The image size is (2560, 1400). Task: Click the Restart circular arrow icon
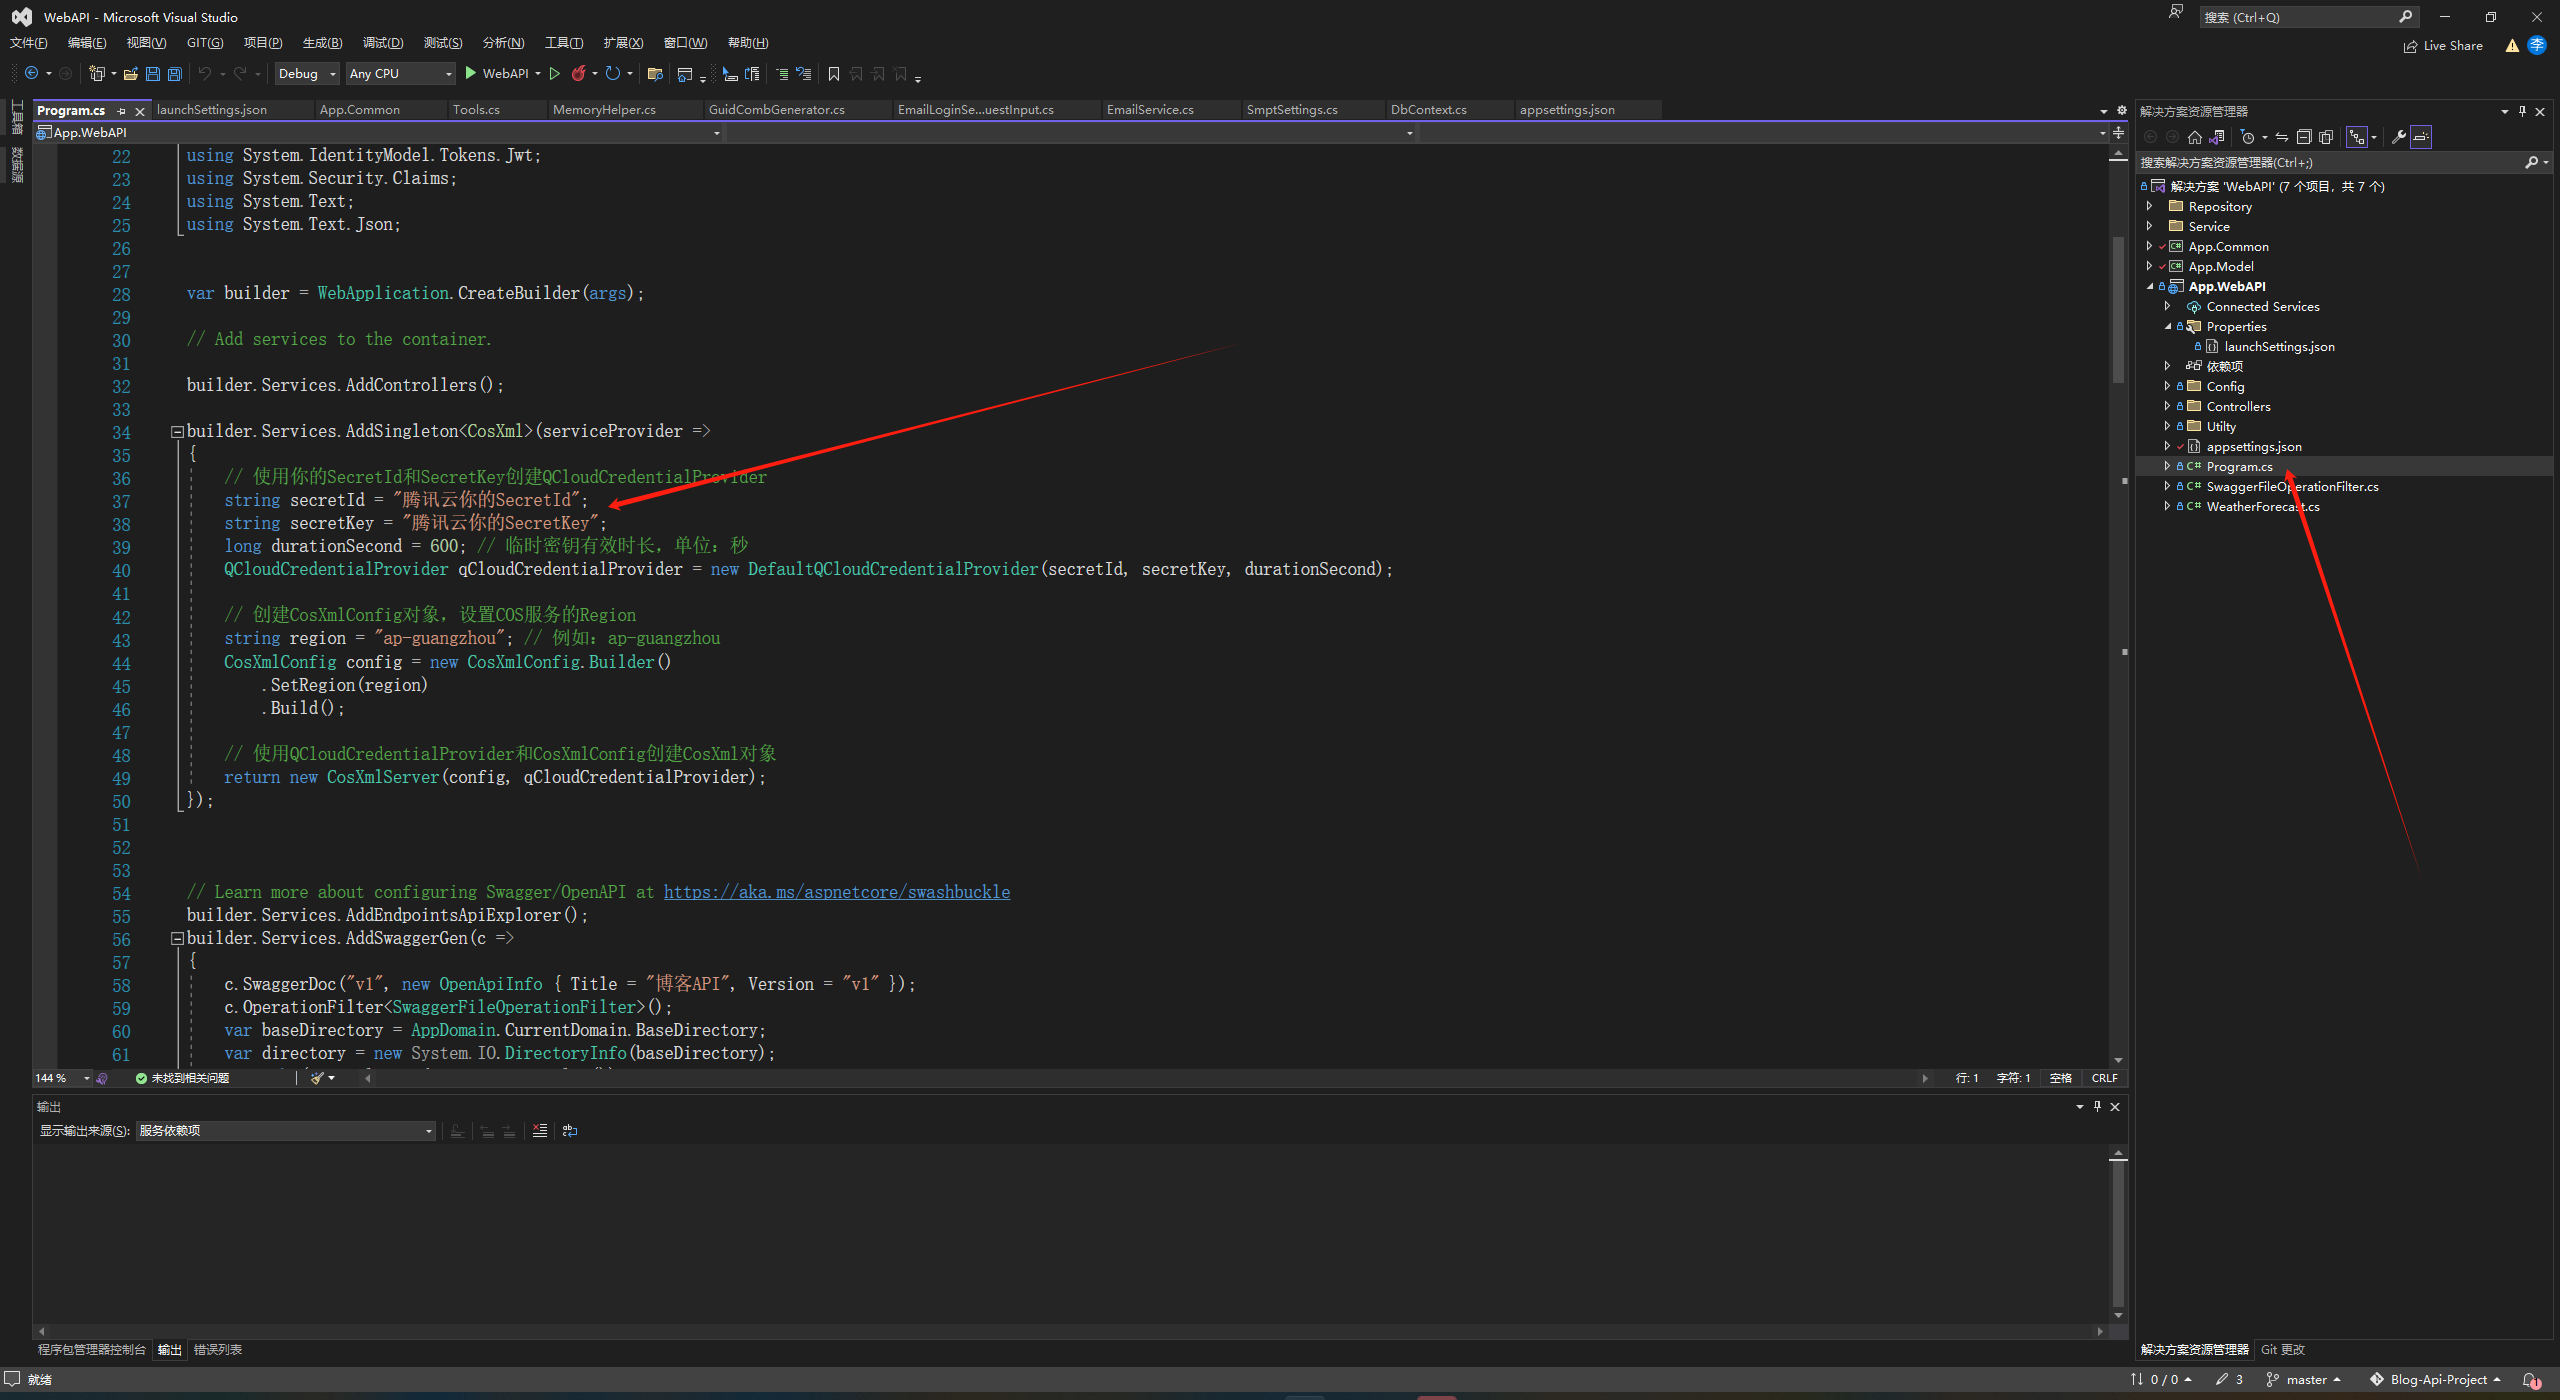(612, 73)
